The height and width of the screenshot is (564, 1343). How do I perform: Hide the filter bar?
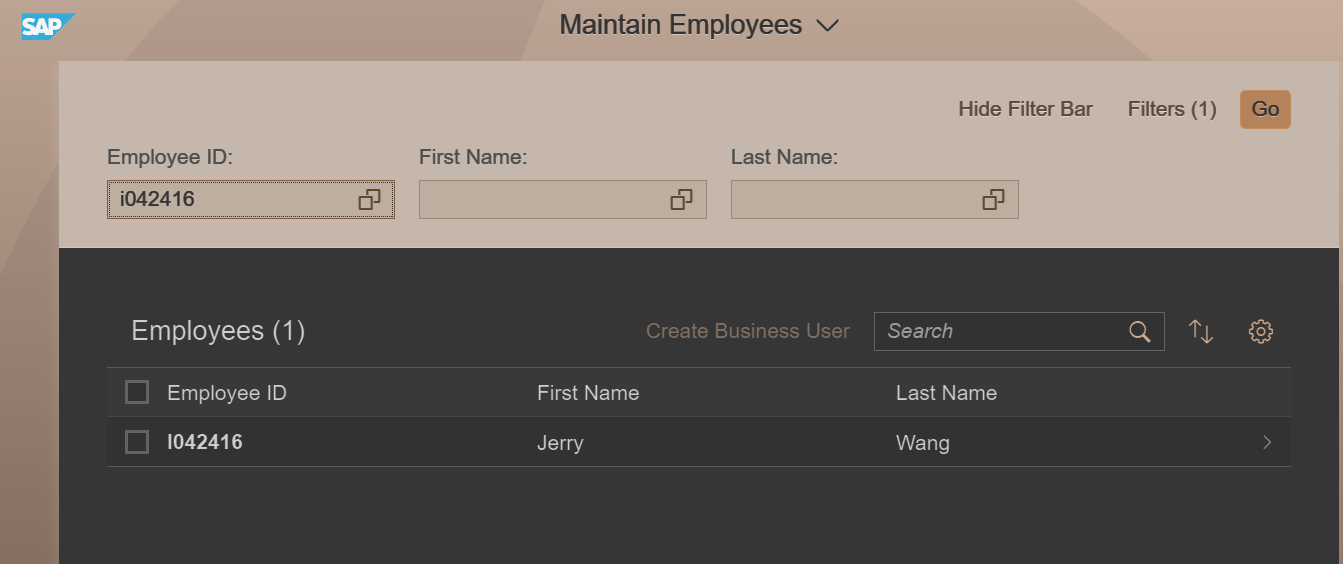click(1025, 109)
